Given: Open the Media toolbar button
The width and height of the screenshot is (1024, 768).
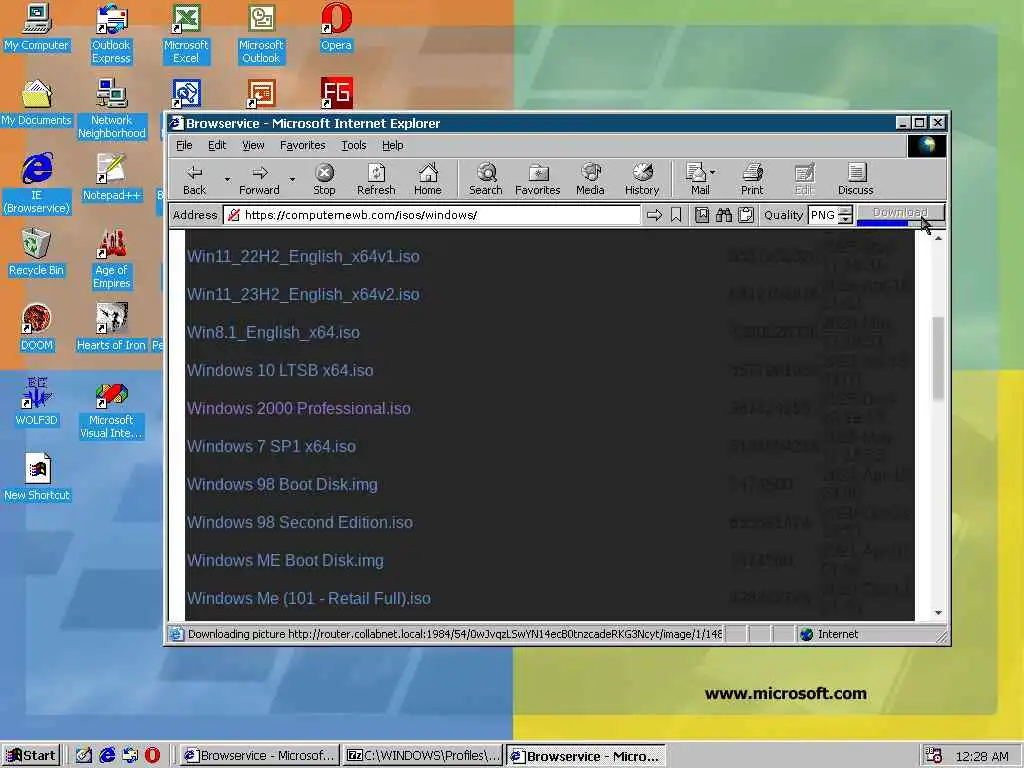Looking at the screenshot, I should coord(590,180).
